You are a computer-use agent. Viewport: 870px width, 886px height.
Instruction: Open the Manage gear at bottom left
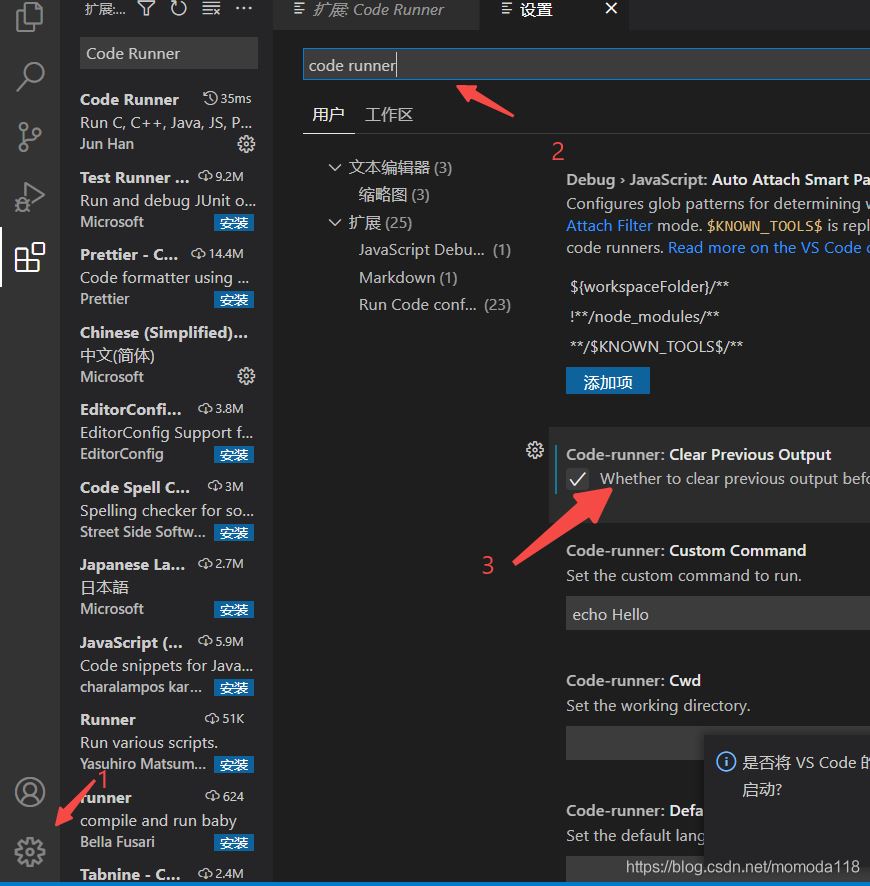click(x=30, y=851)
